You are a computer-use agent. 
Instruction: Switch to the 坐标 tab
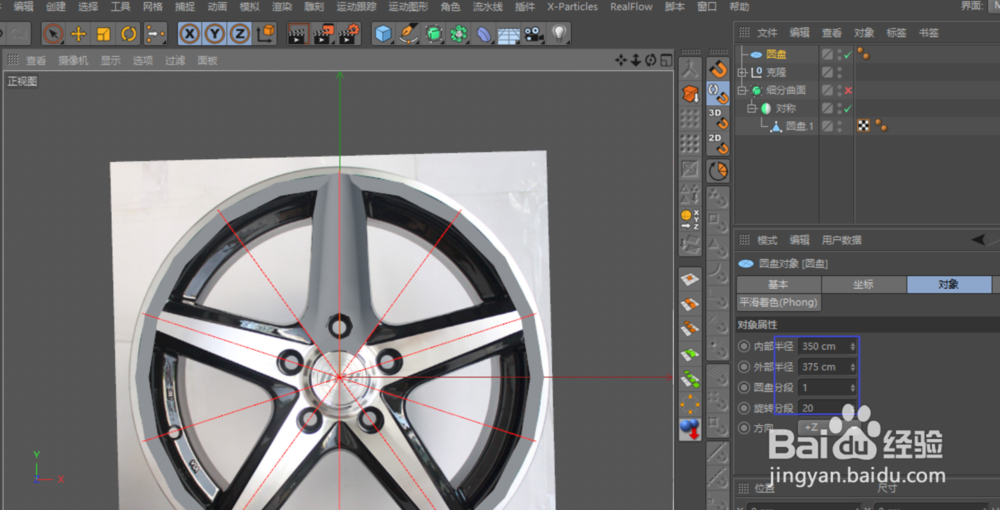(x=864, y=284)
